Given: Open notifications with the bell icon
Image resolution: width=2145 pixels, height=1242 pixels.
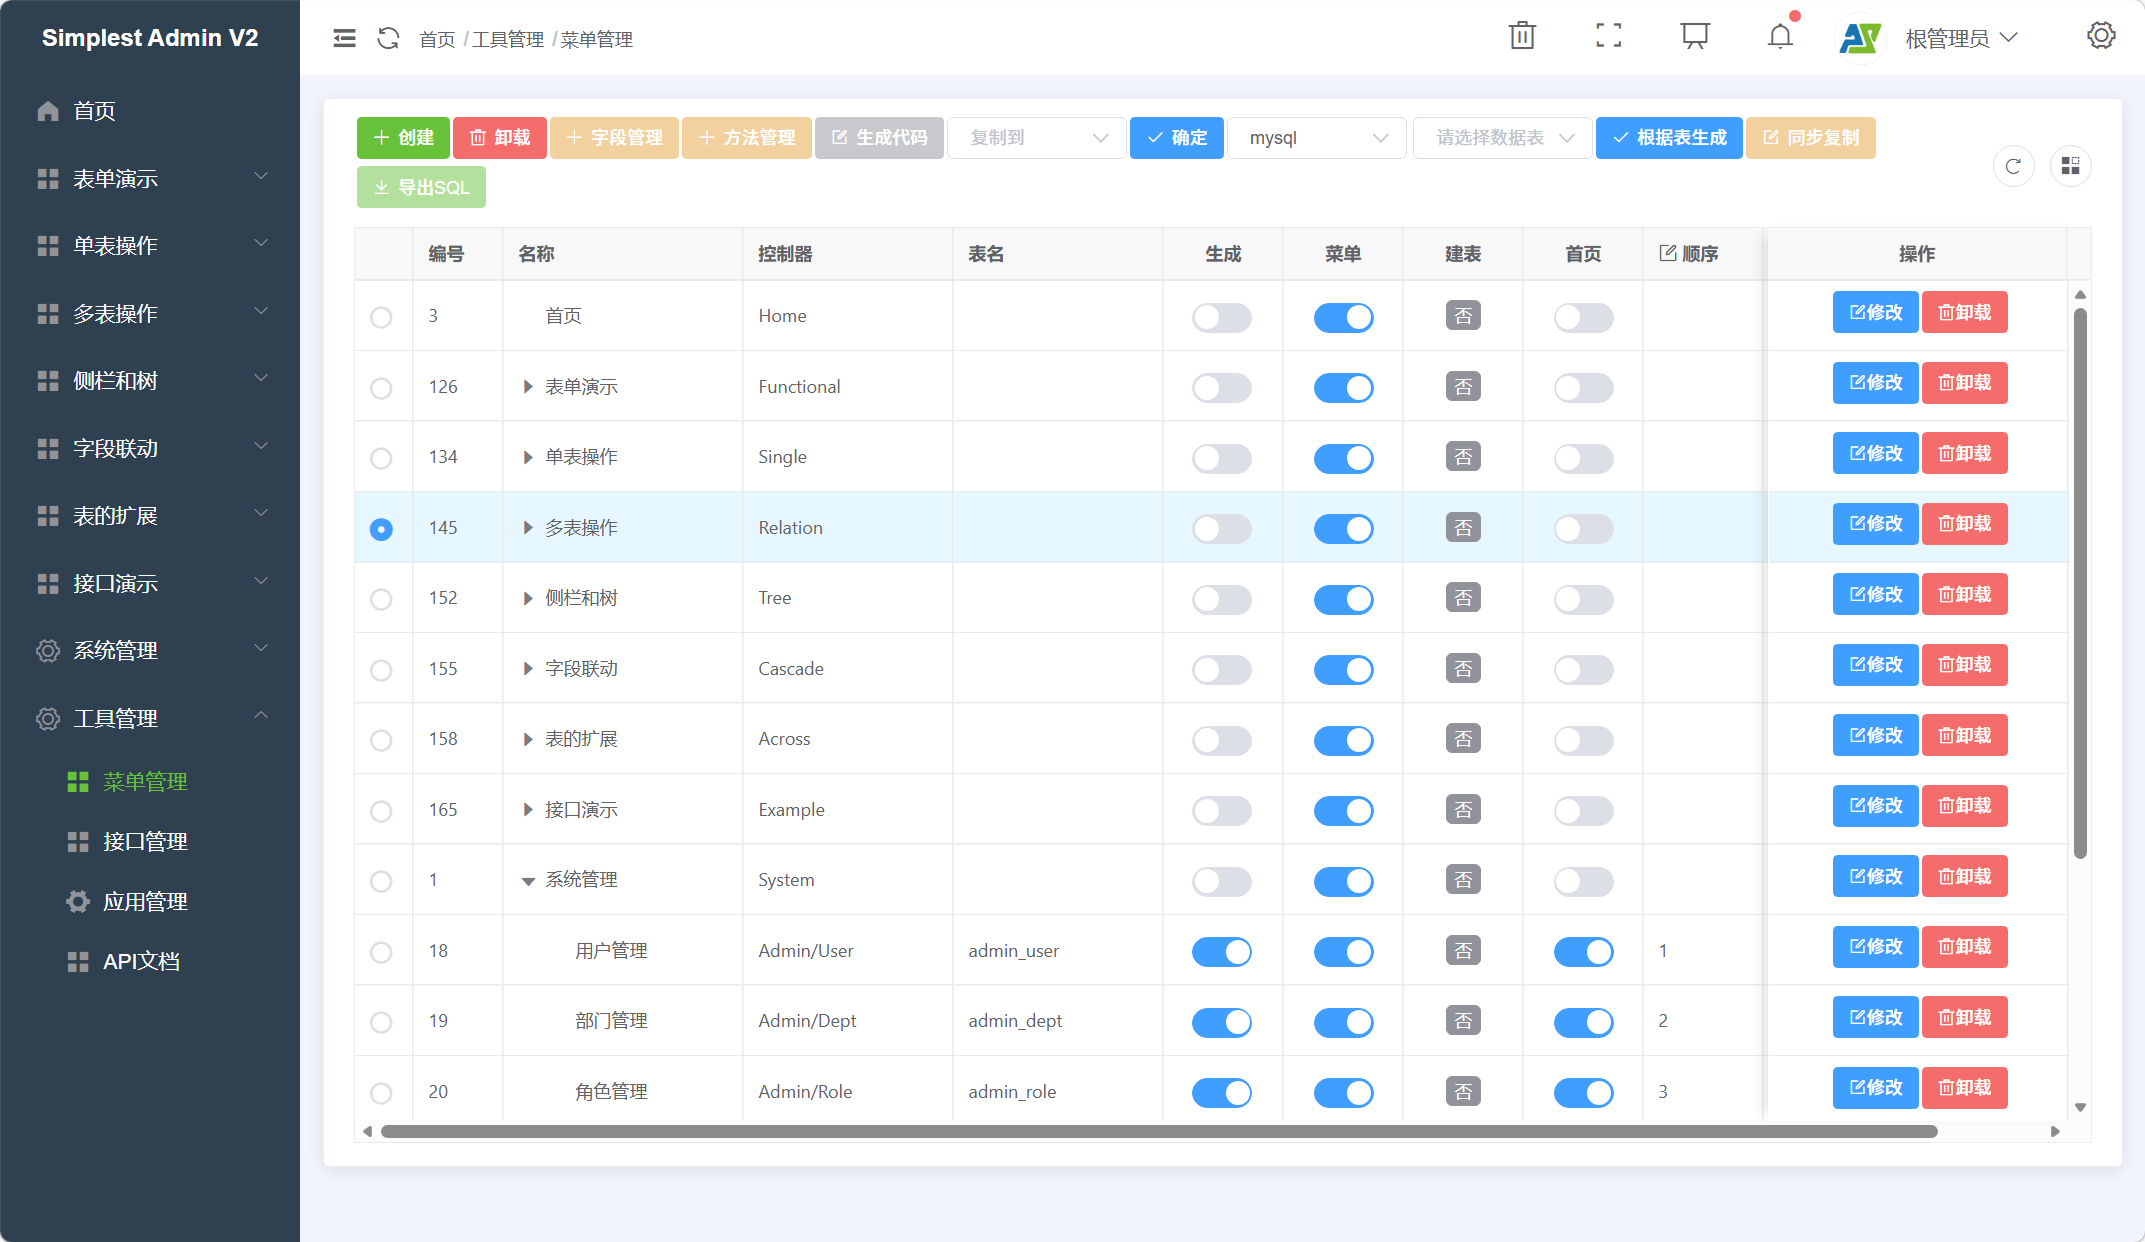Looking at the screenshot, I should point(1780,37).
